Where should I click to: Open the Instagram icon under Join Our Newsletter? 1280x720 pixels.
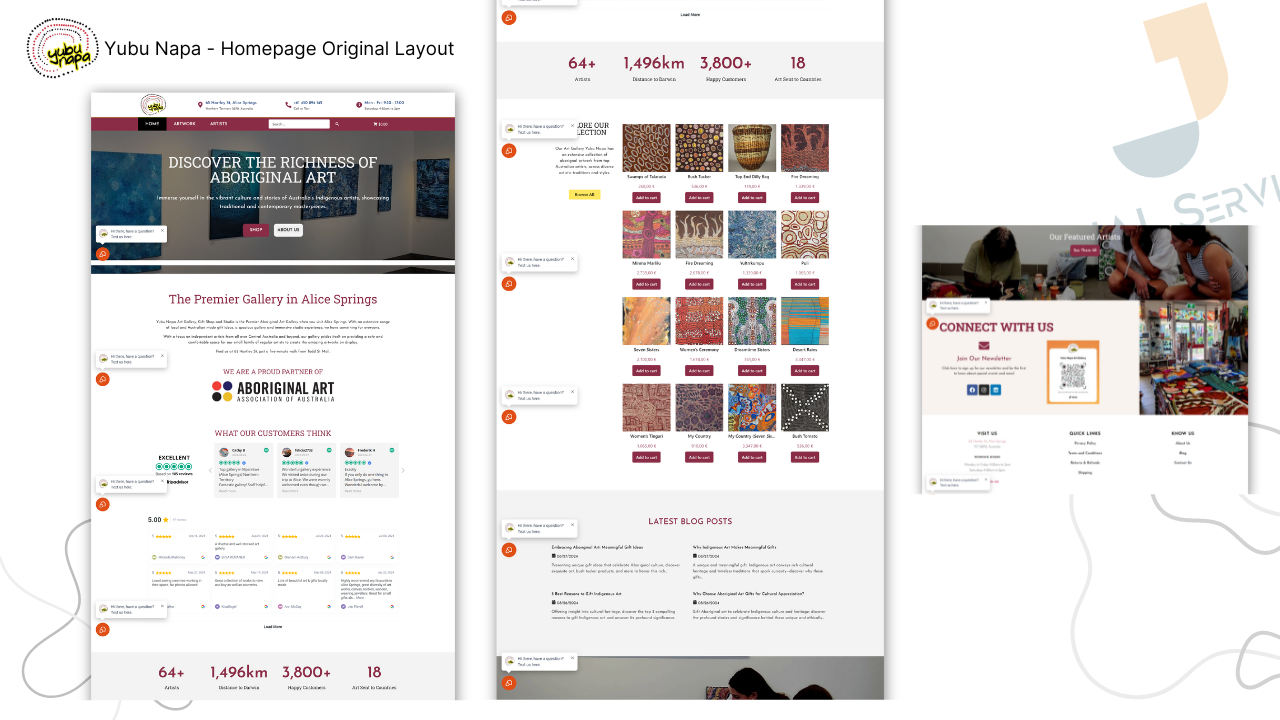point(983,390)
